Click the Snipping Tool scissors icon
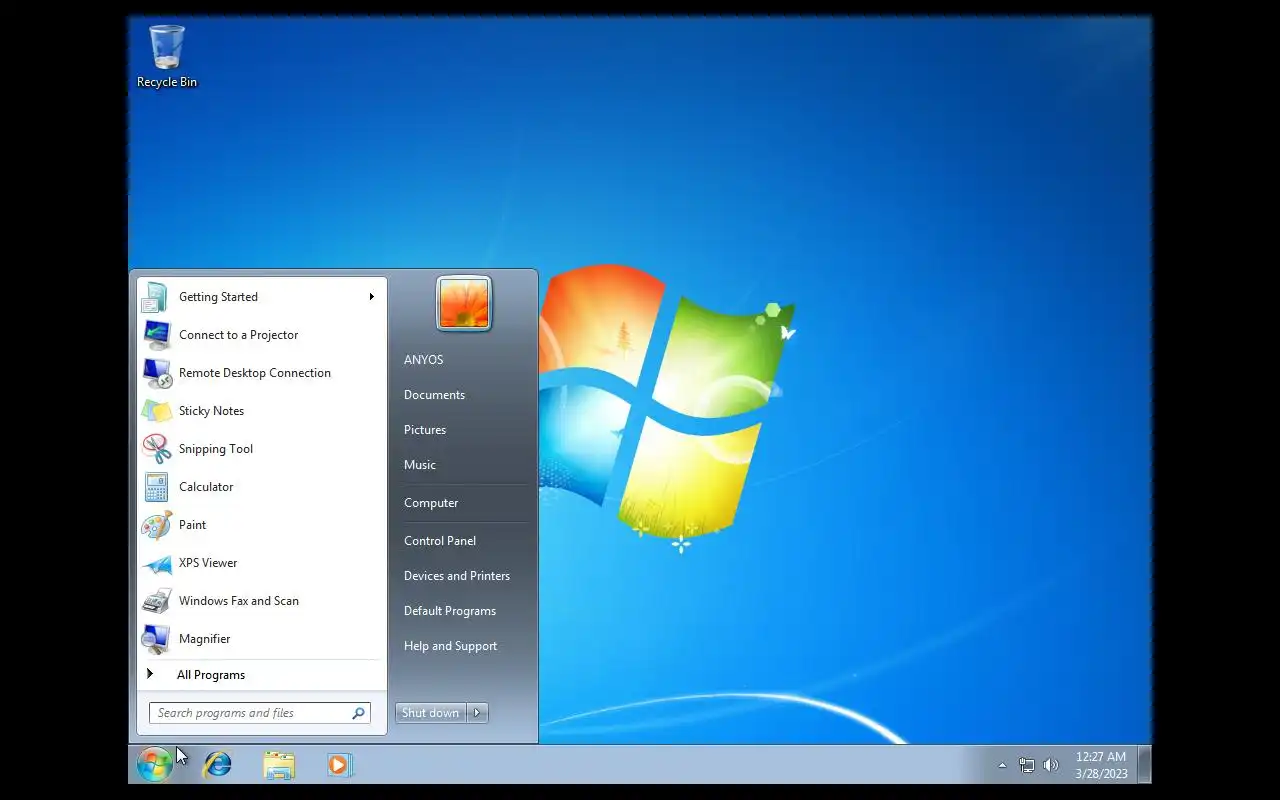This screenshot has width=1280, height=800. tap(156, 449)
